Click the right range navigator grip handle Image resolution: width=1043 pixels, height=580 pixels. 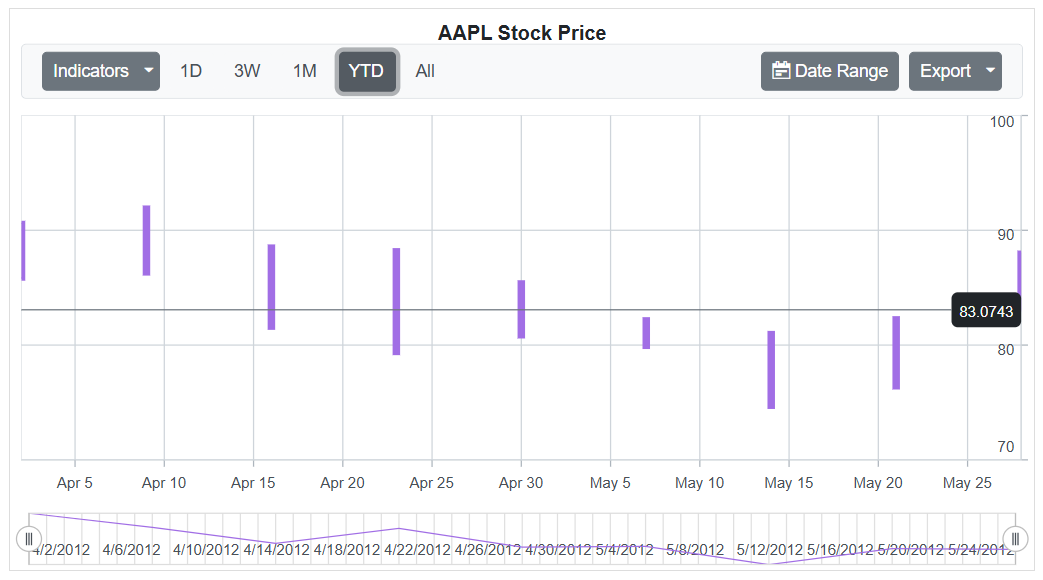point(1015,539)
